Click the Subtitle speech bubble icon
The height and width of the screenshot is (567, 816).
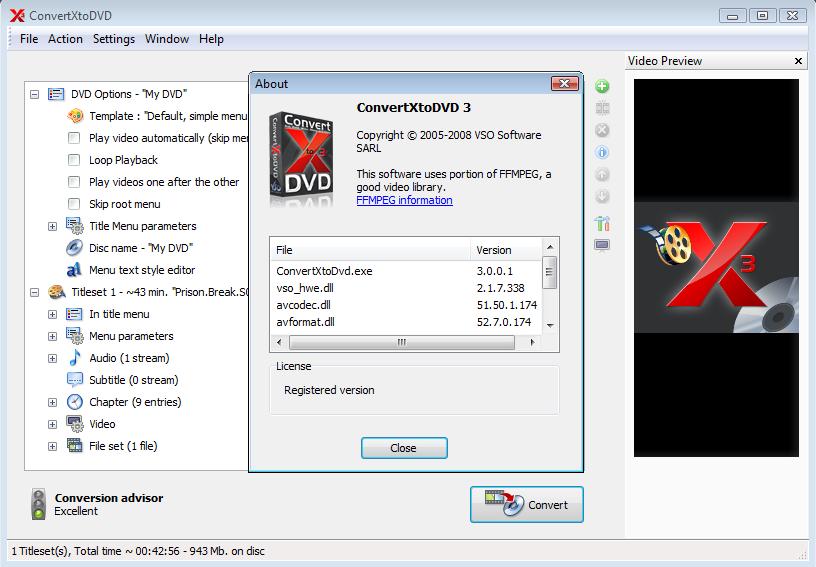click(75, 380)
